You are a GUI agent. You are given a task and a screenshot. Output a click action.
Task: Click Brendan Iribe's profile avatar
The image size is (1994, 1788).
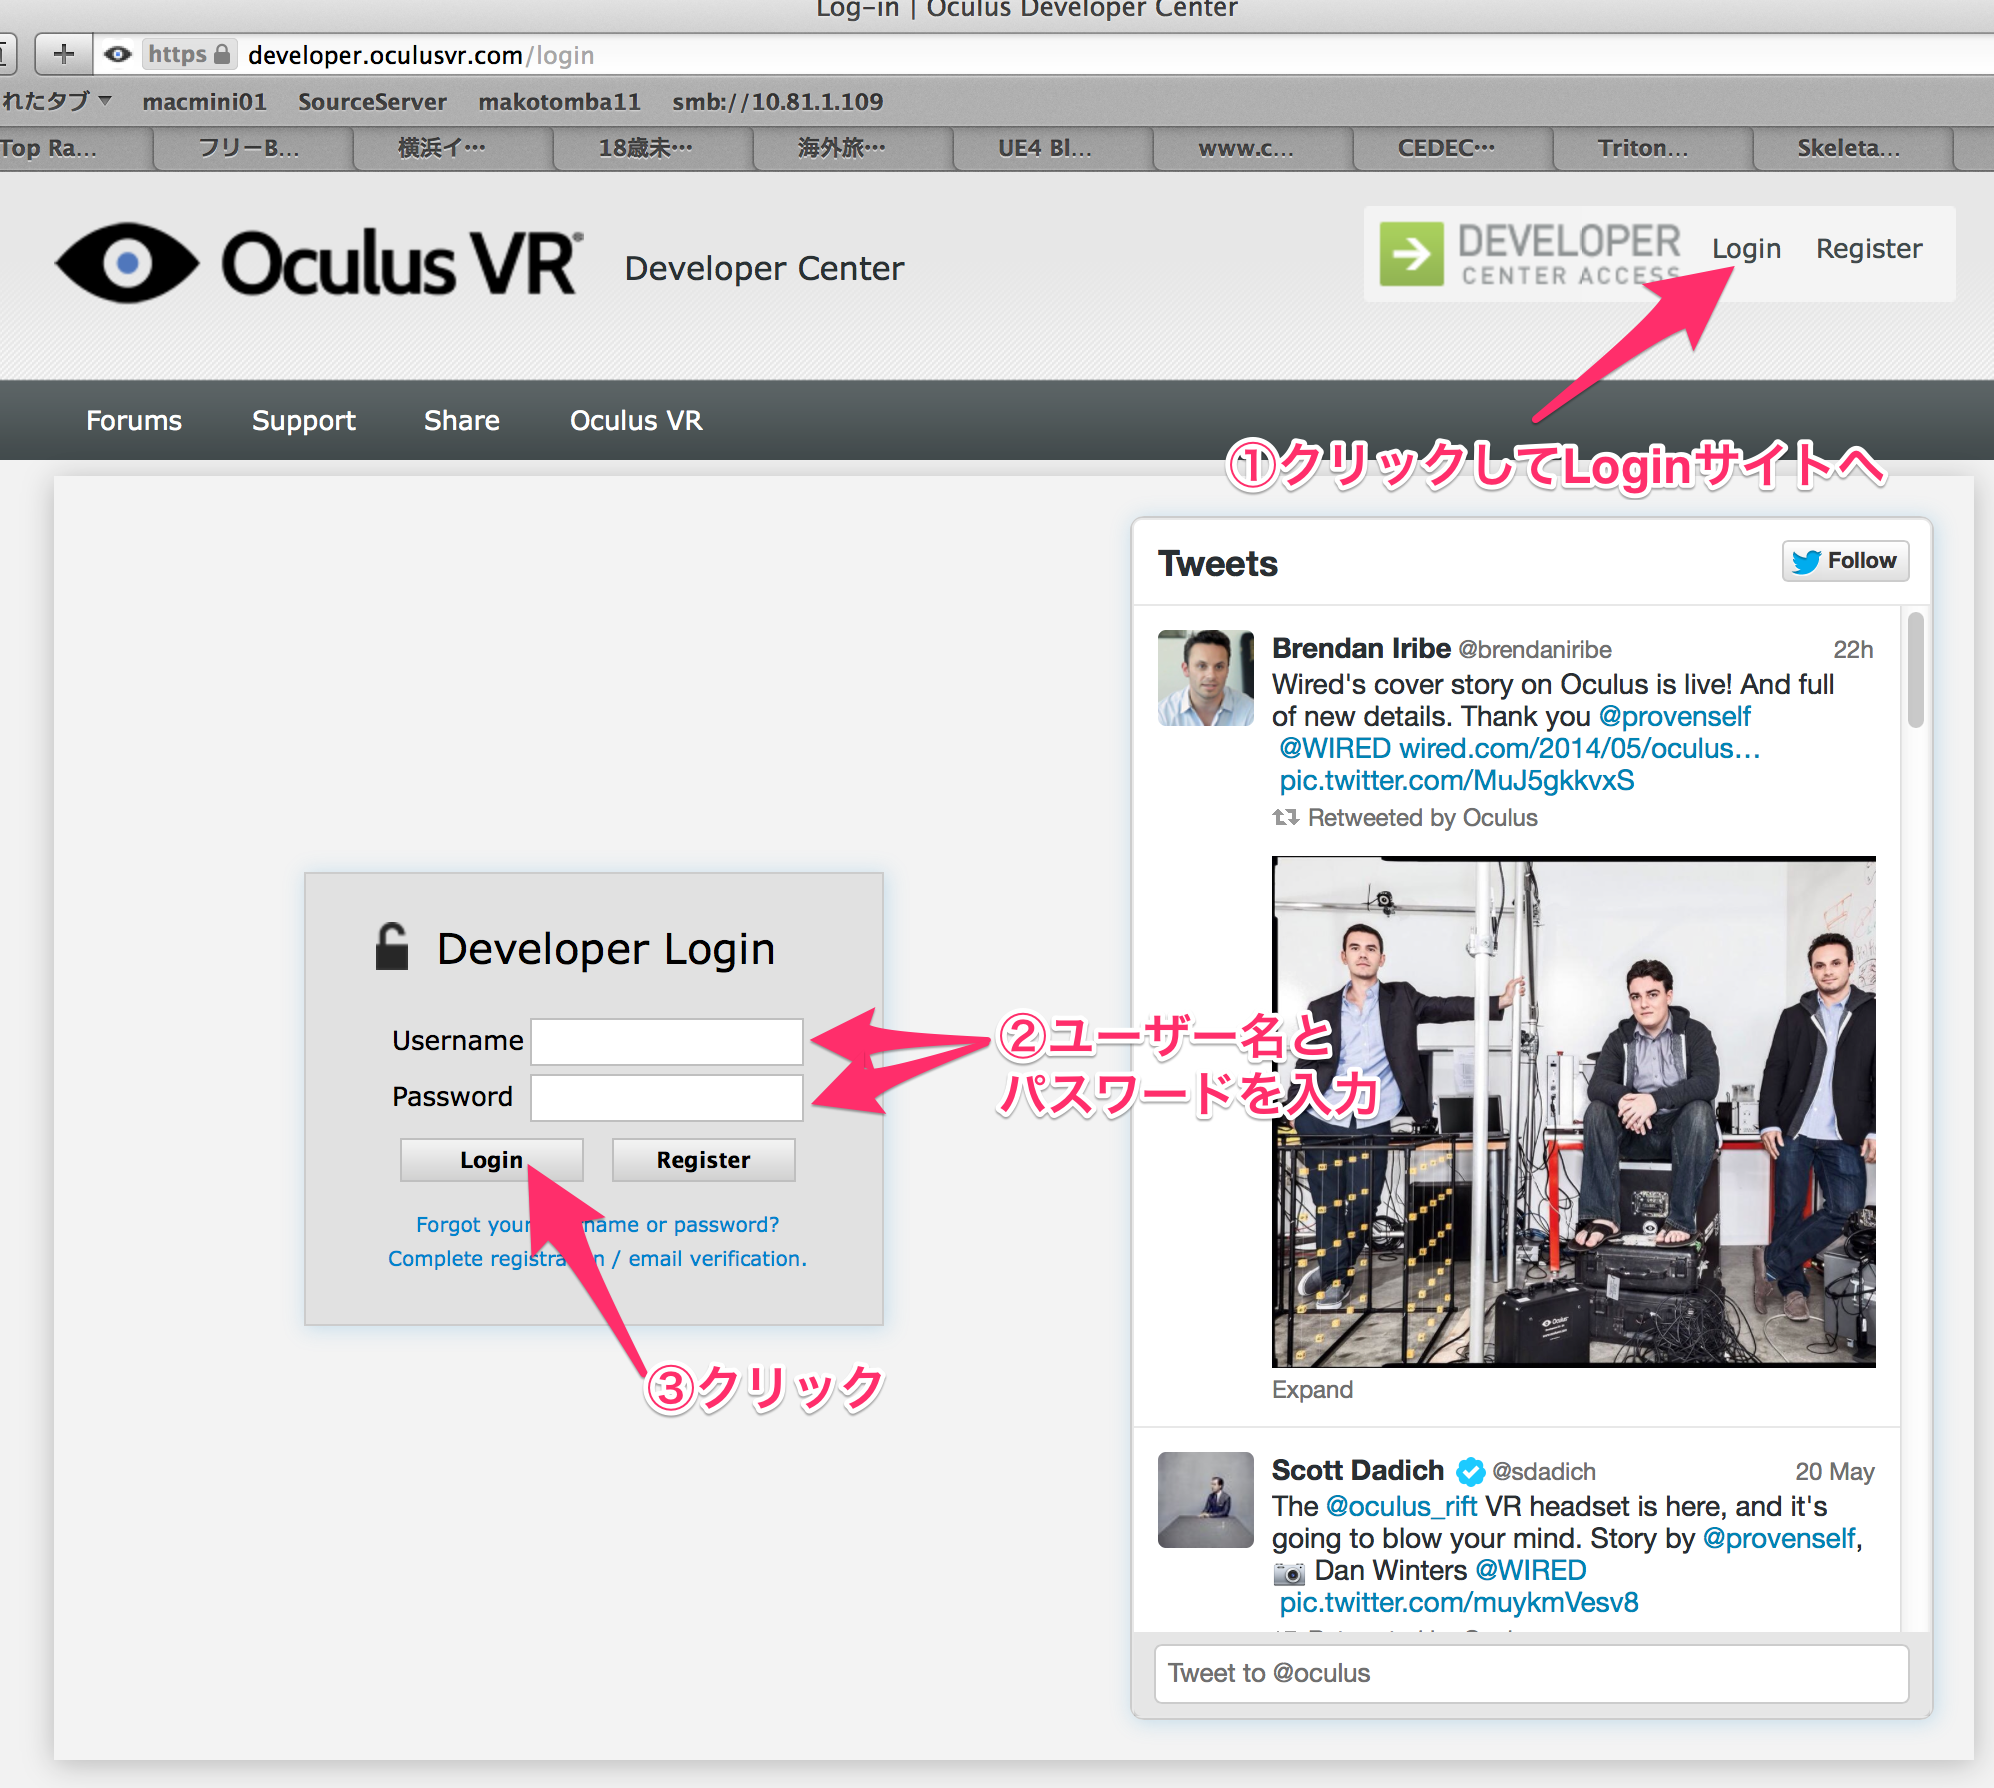pyautogui.click(x=1205, y=678)
